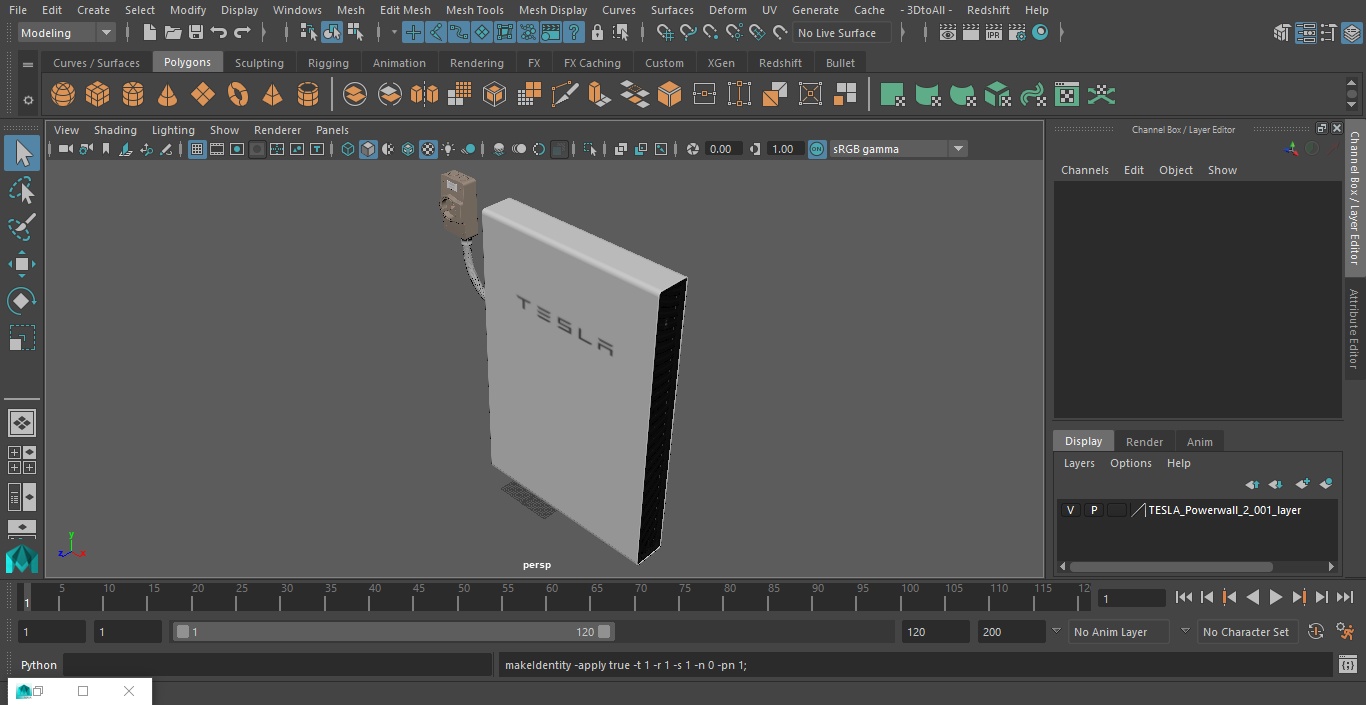Switch to the Sculpting shelf tab
1366x705 pixels.
click(x=259, y=63)
